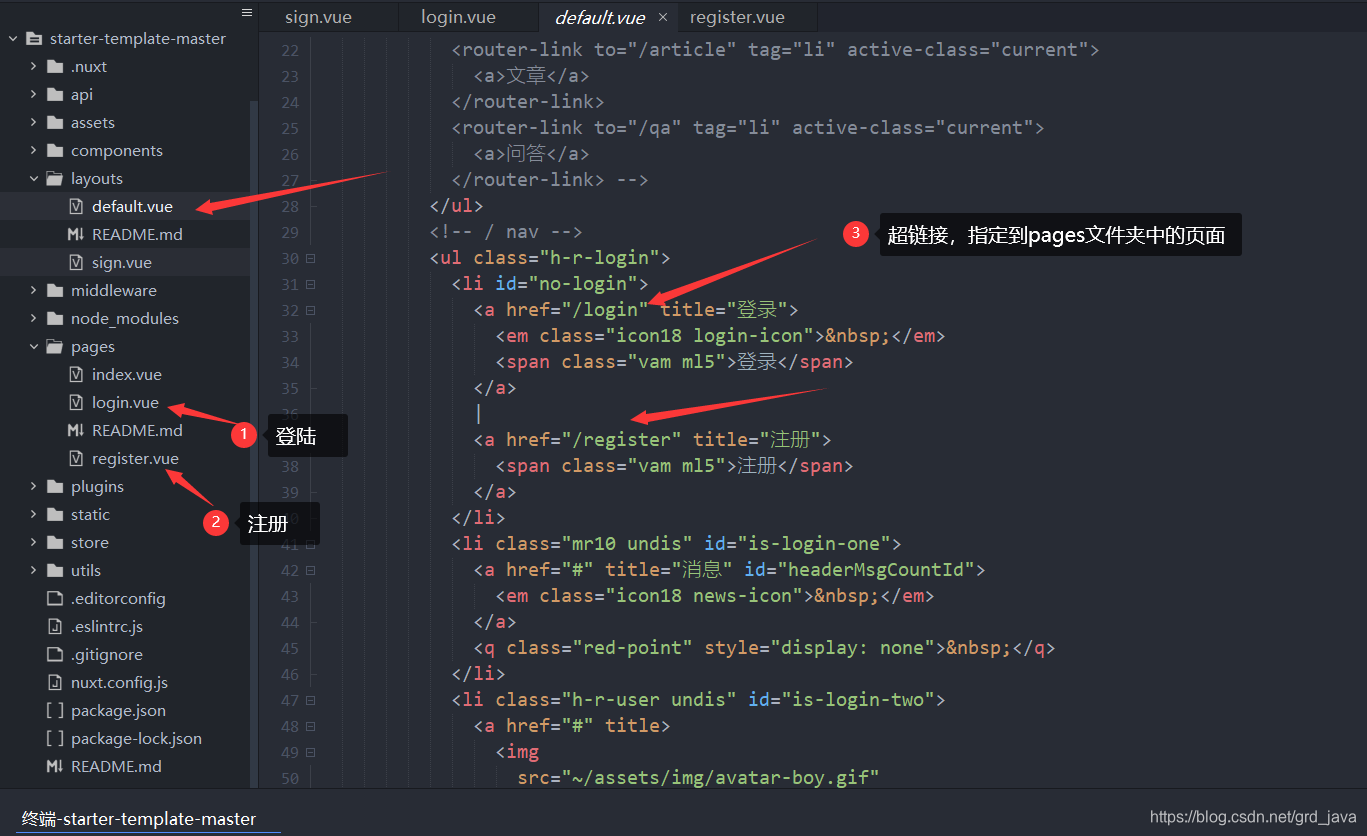Image resolution: width=1367 pixels, height=836 pixels.
Task: Click line number 28 in the gutter
Action: (x=289, y=206)
